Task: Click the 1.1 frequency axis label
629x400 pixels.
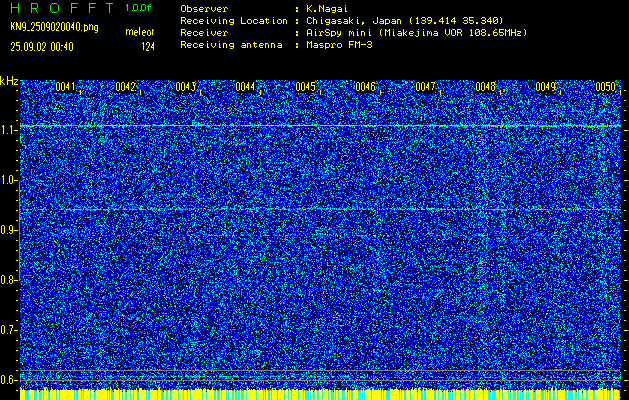Action: point(7,130)
